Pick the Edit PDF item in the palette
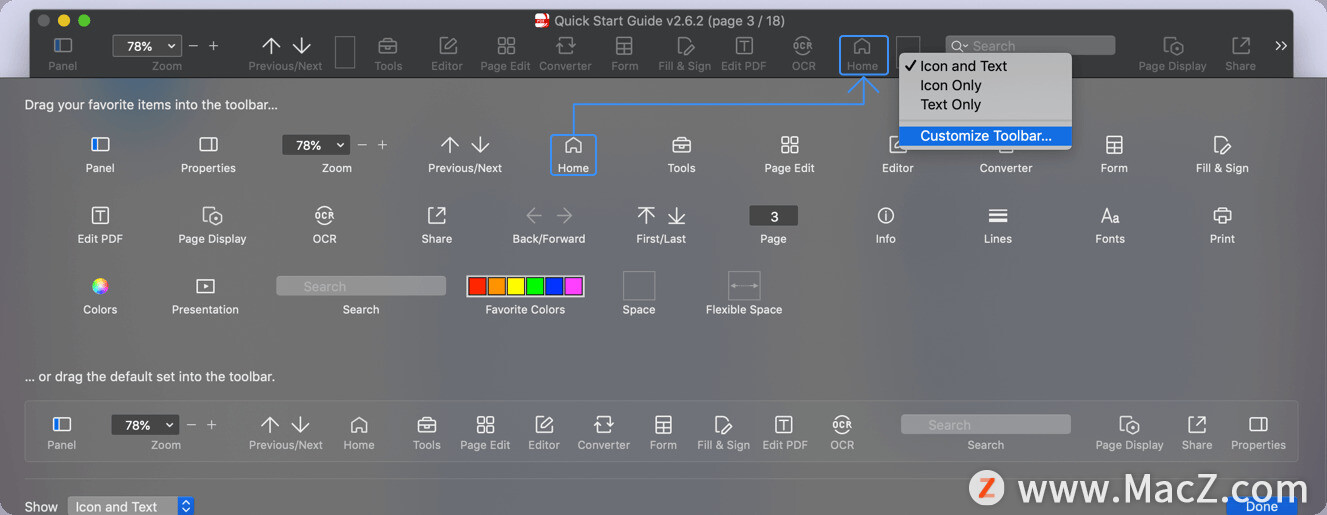Viewport: 1327px width, 515px height. pyautogui.click(x=100, y=225)
